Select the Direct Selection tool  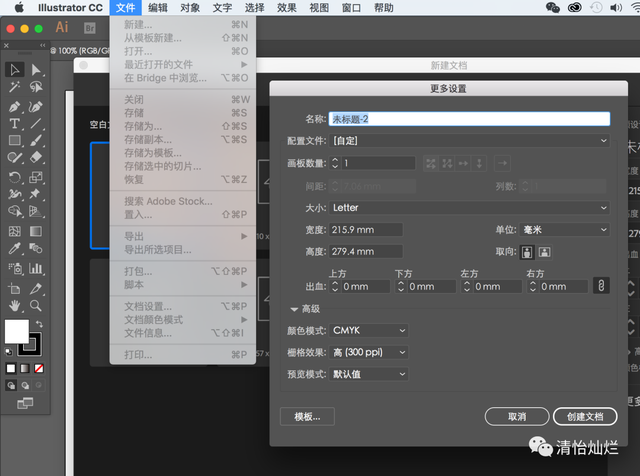[36, 69]
